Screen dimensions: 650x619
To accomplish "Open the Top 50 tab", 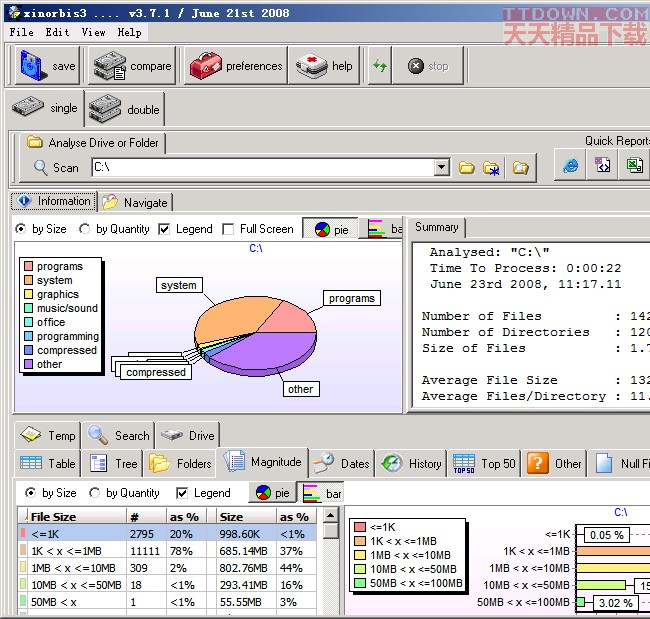I will click(x=484, y=463).
